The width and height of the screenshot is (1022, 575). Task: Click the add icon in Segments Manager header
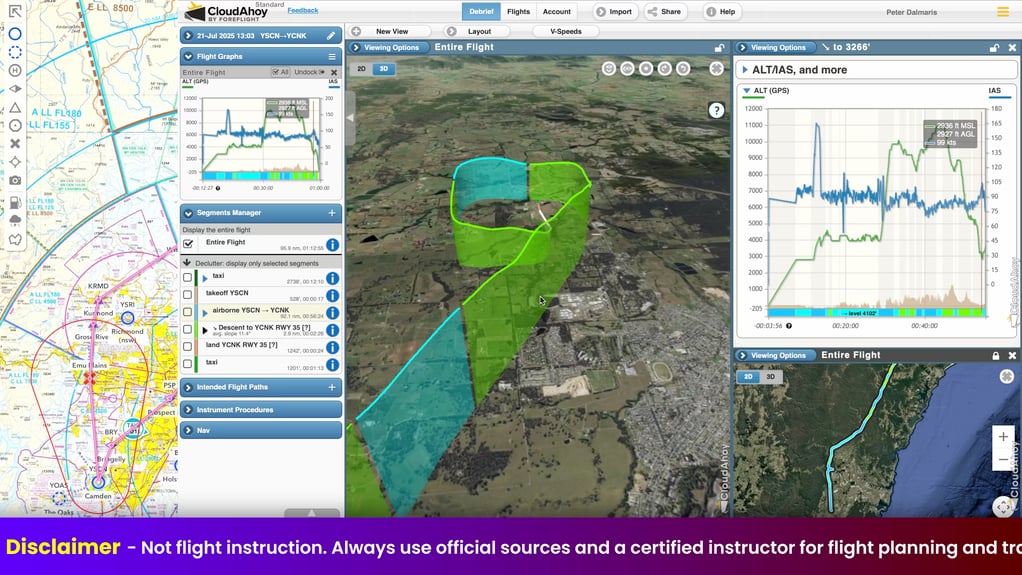(x=332, y=213)
